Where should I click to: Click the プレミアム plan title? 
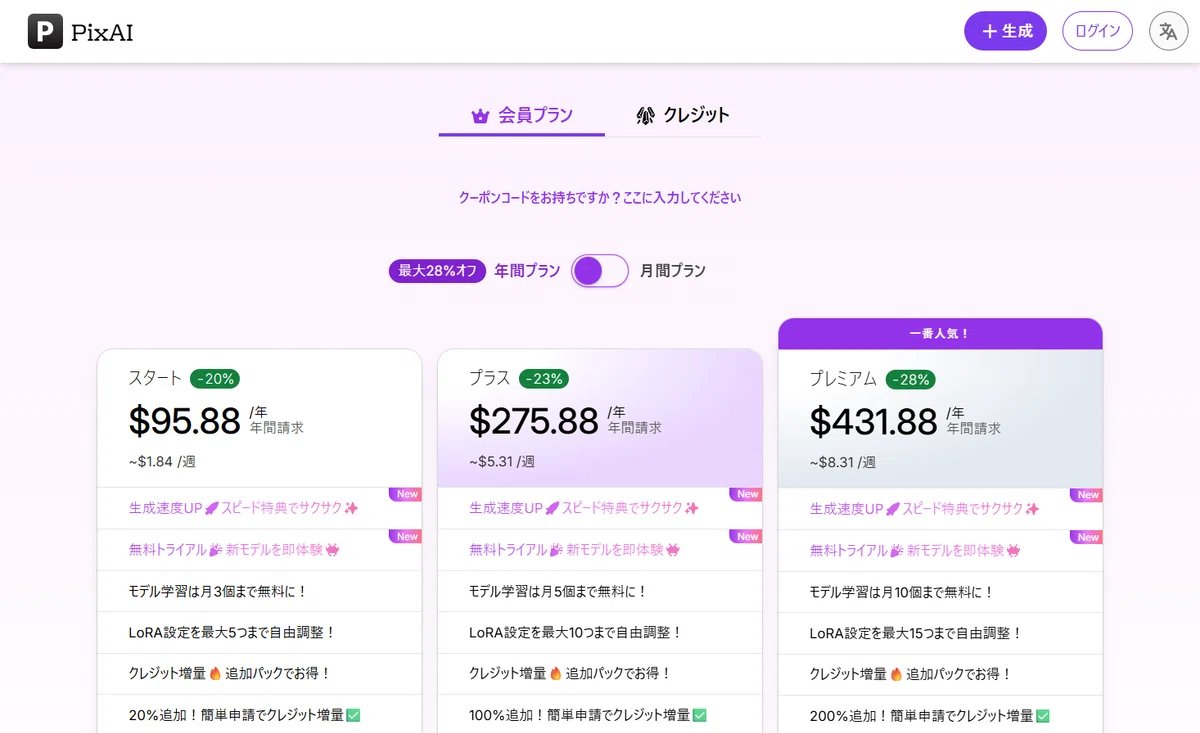(843, 379)
